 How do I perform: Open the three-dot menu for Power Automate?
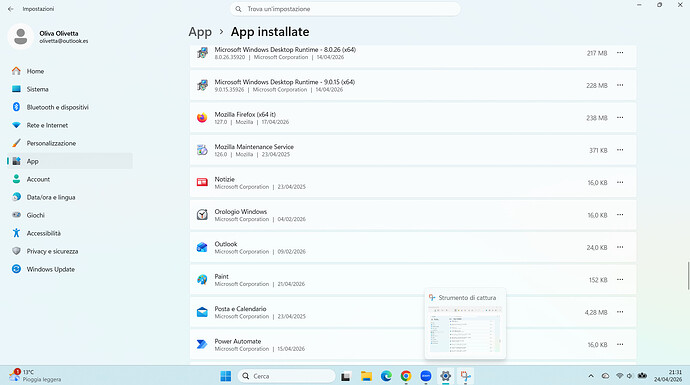620,345
